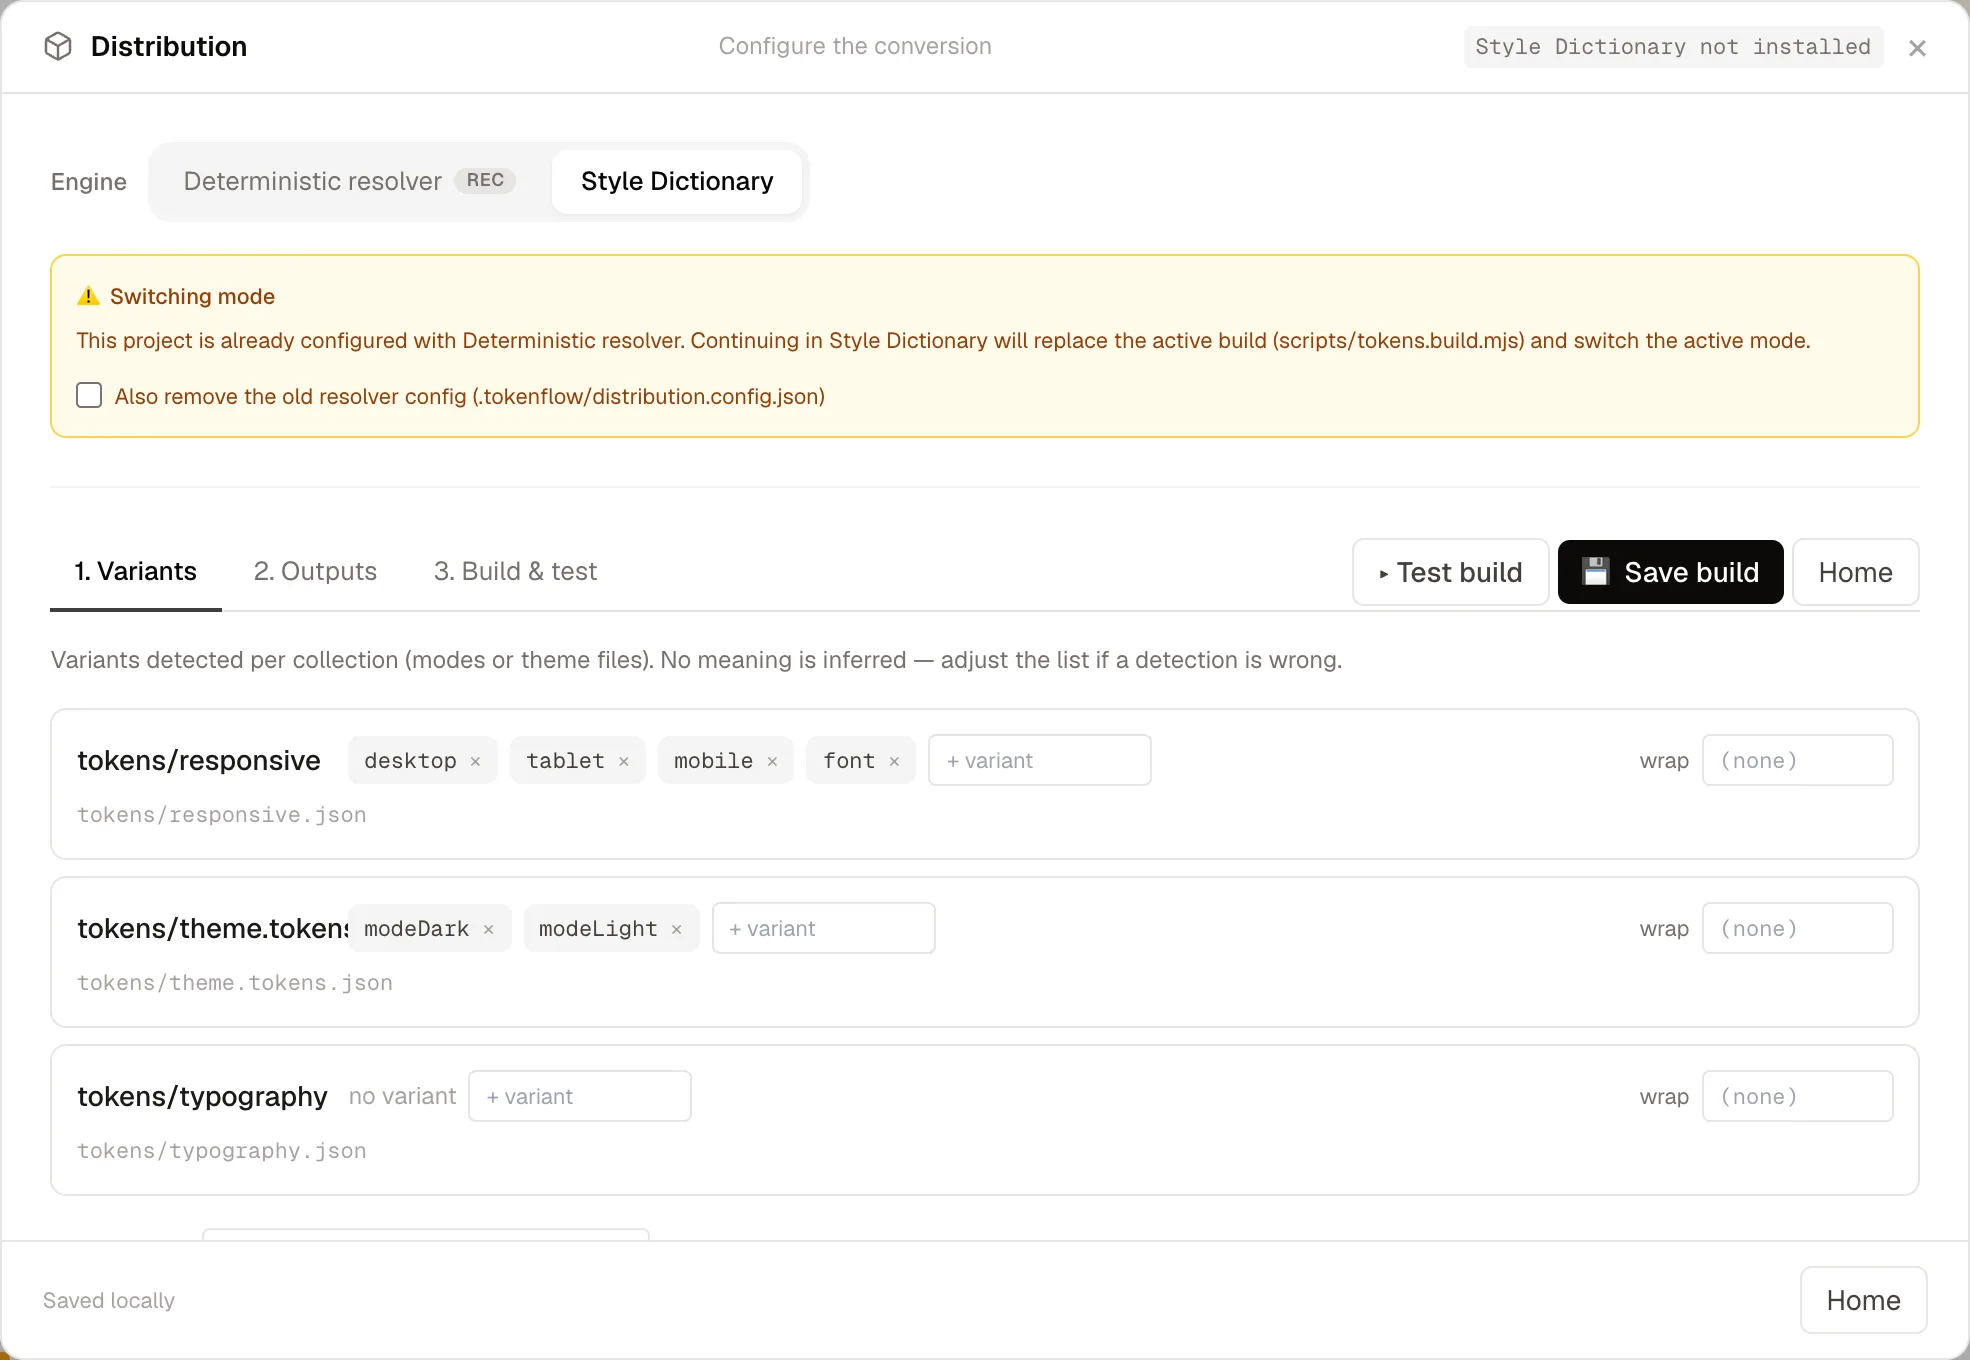1970x1360 pixels.
Task: Select Style Dictionary engine
Action: click(677, 181)
